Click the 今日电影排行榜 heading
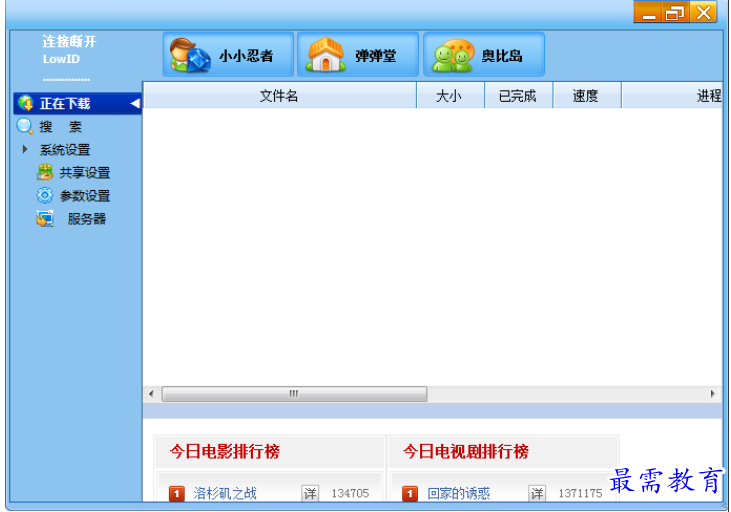This screenshot has width=731, height=512. point(225,451)
